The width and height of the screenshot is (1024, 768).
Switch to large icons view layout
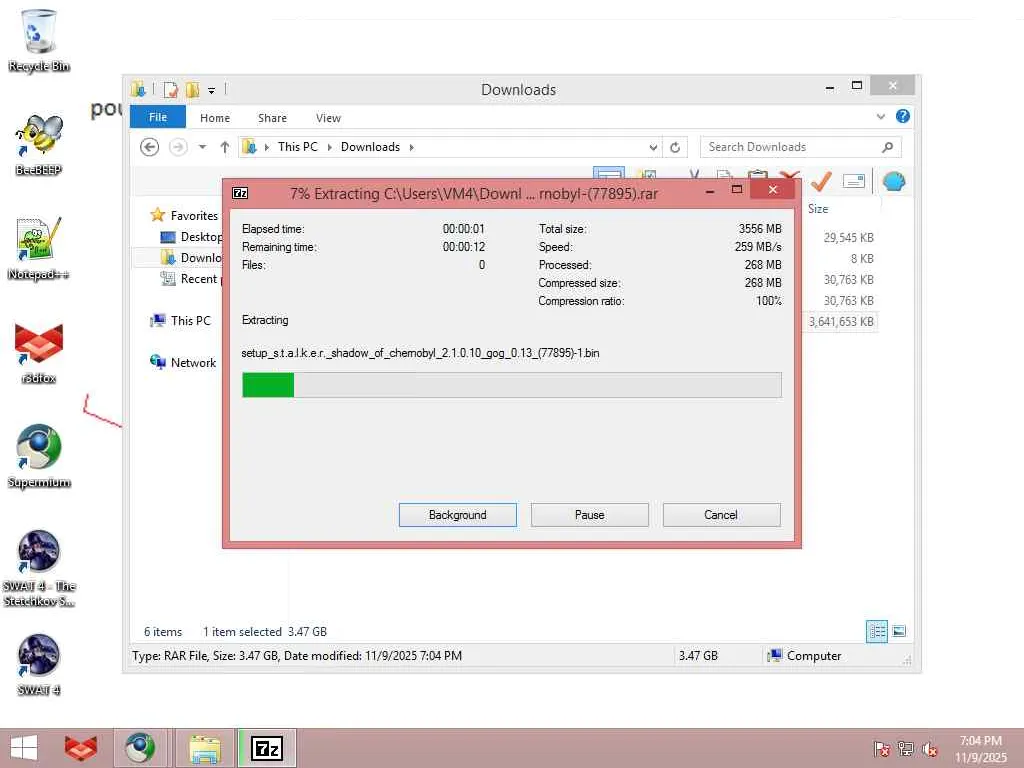click(899, 631)
